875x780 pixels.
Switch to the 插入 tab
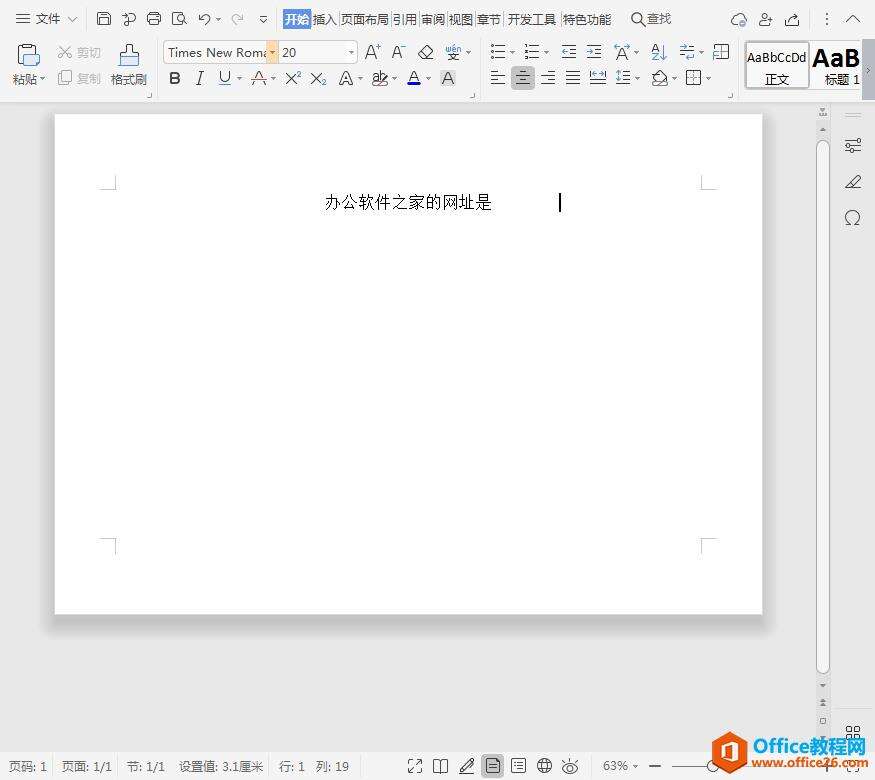pyautogui.click(x=324, y=20)
